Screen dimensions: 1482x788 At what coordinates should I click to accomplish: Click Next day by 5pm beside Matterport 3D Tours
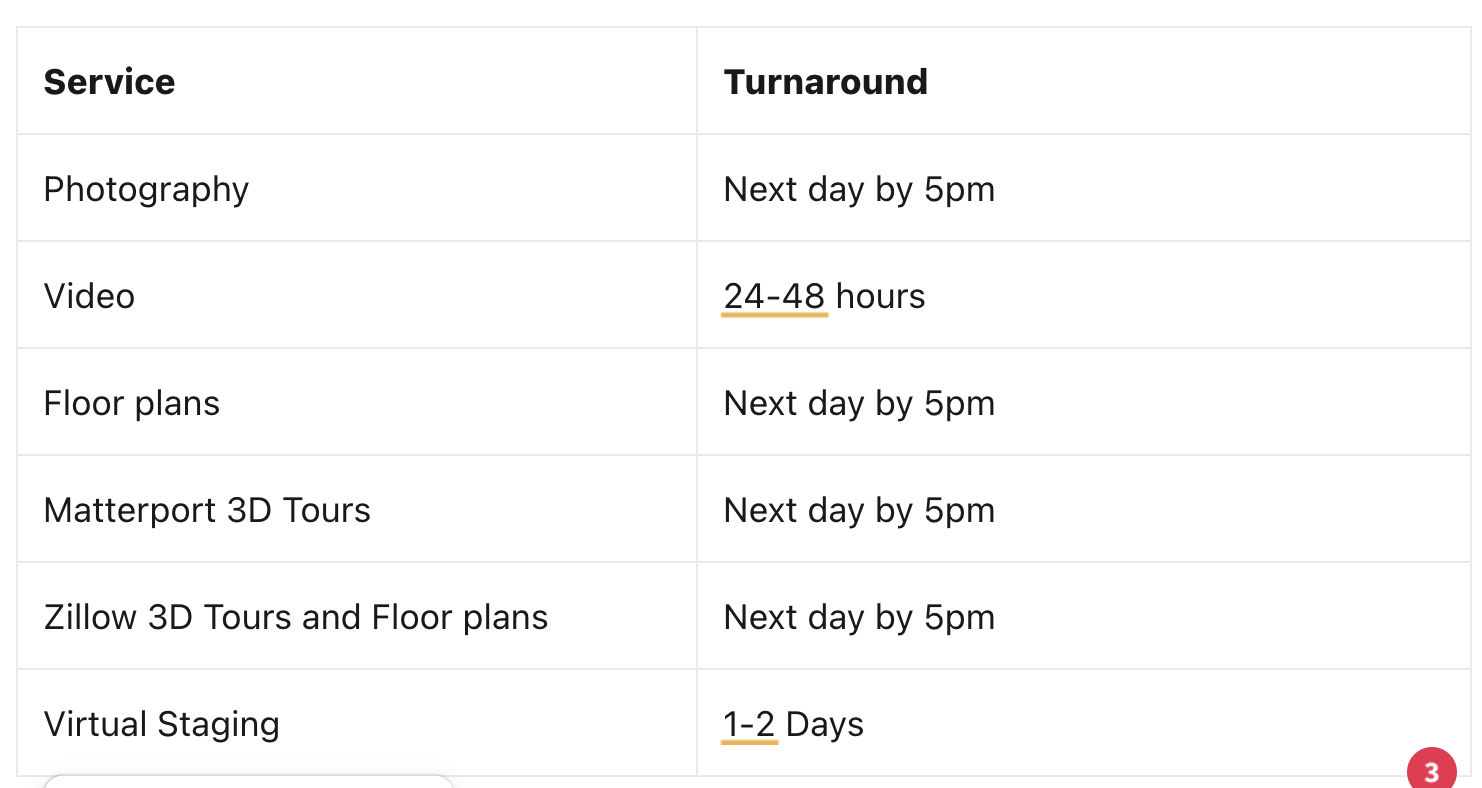[x=859, y=510]
